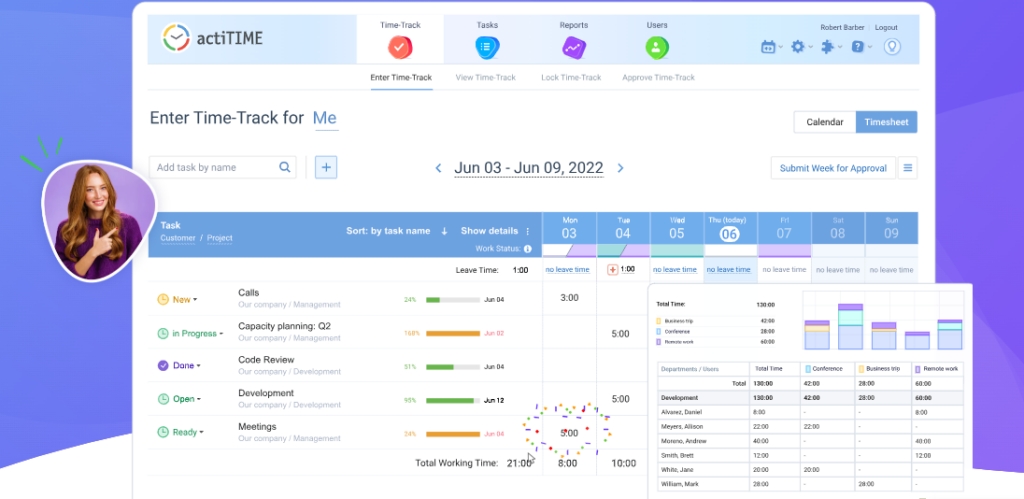Select the Lock Time-Track subtab
The width and height of the screenshot is (1024, 499).
click(571, 78)
